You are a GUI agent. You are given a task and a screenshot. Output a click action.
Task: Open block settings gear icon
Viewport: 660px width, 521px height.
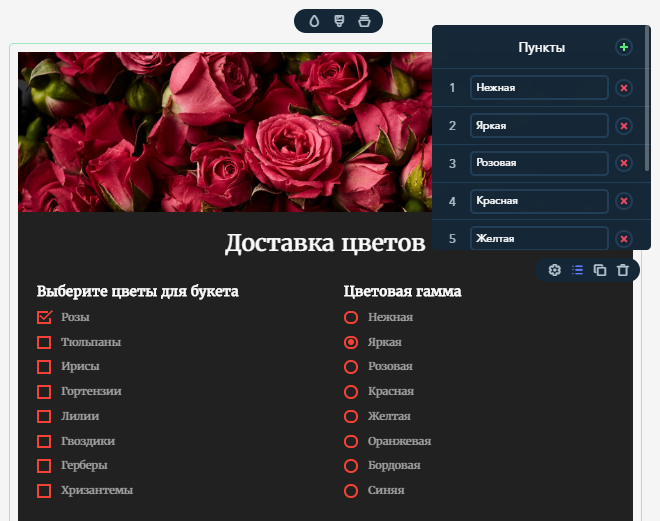pyautogui.click(x=555, y=270)
